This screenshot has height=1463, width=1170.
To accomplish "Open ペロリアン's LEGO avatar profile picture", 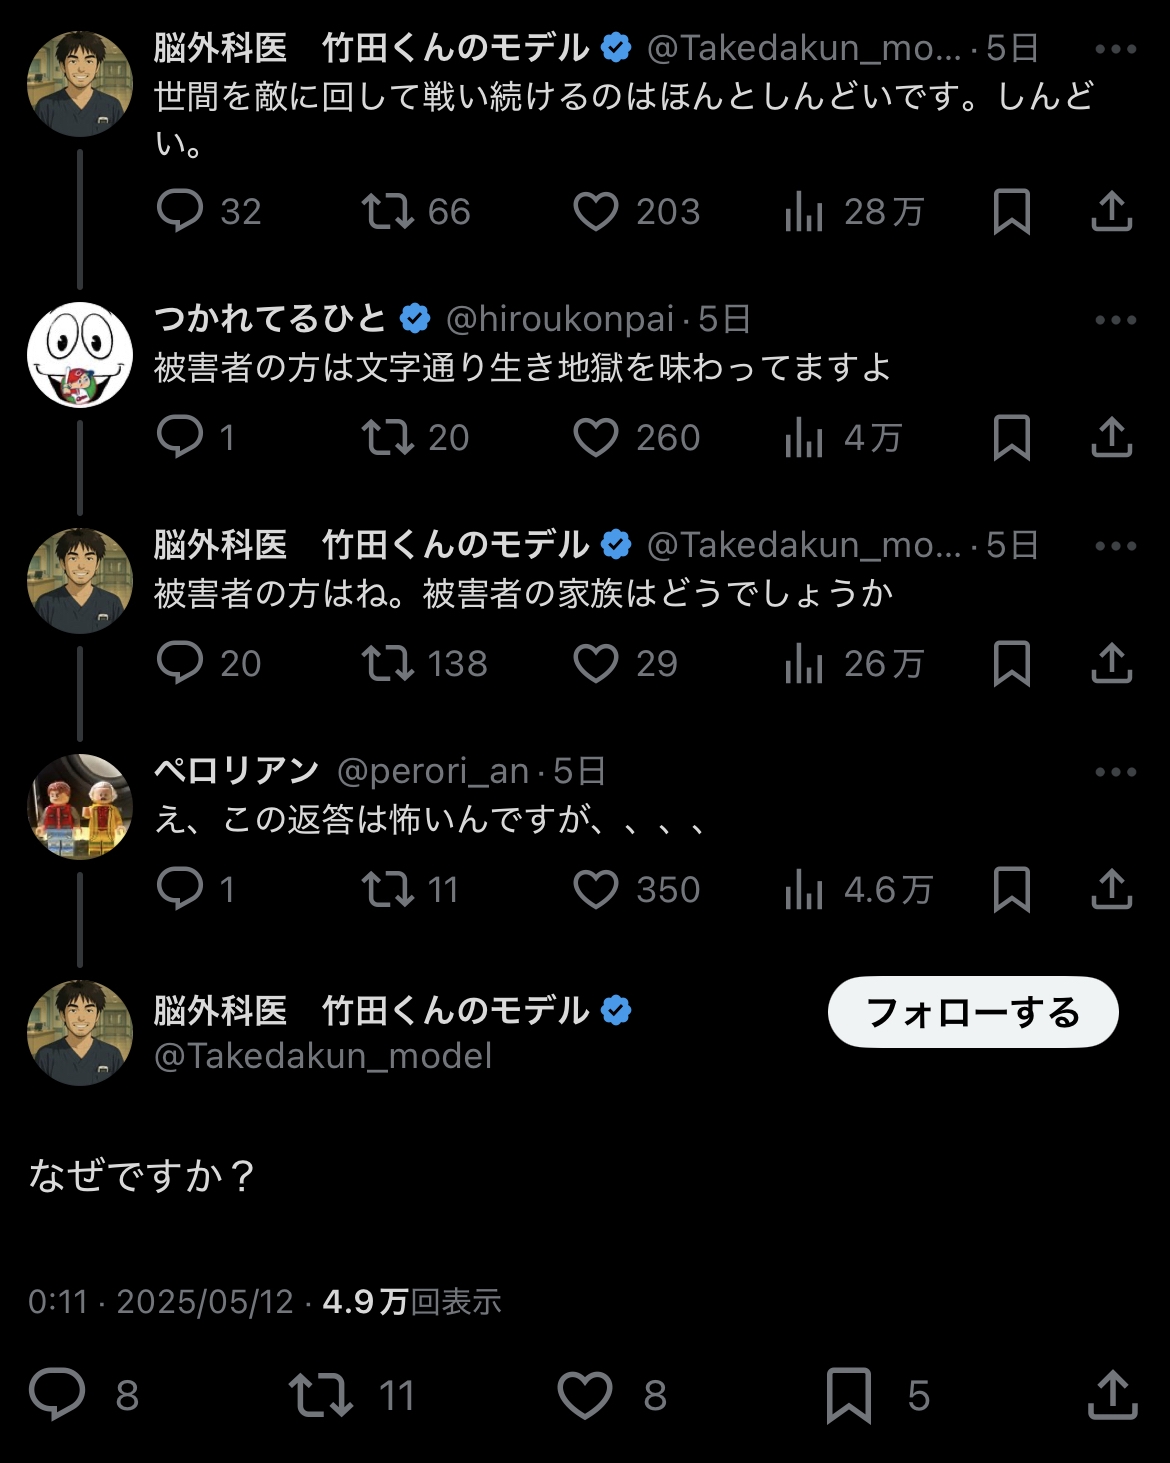I will [x=80, y=806].
